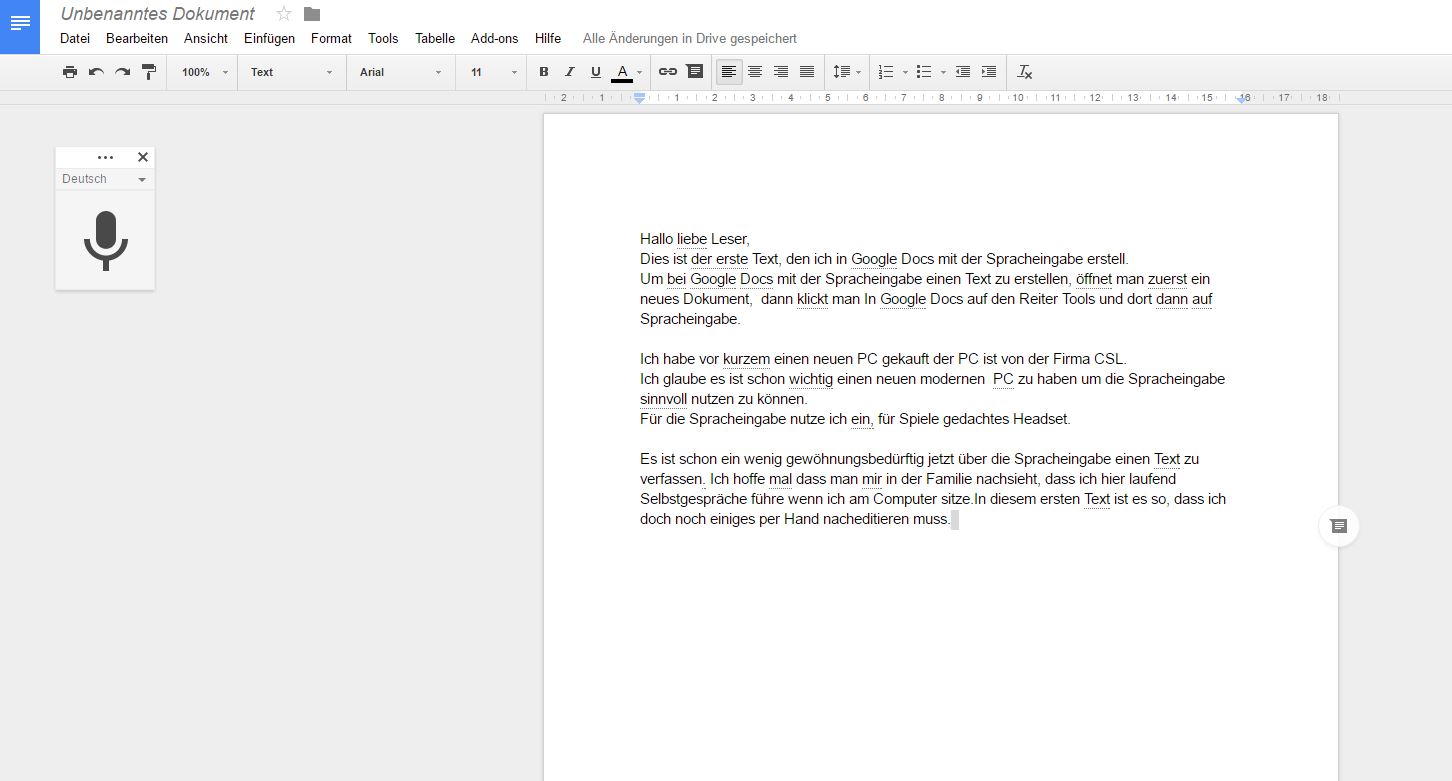Clear the text formatting
The width and height of the screenshot is (1452, 781).
pyautogui.click(x=1025, y=72)
